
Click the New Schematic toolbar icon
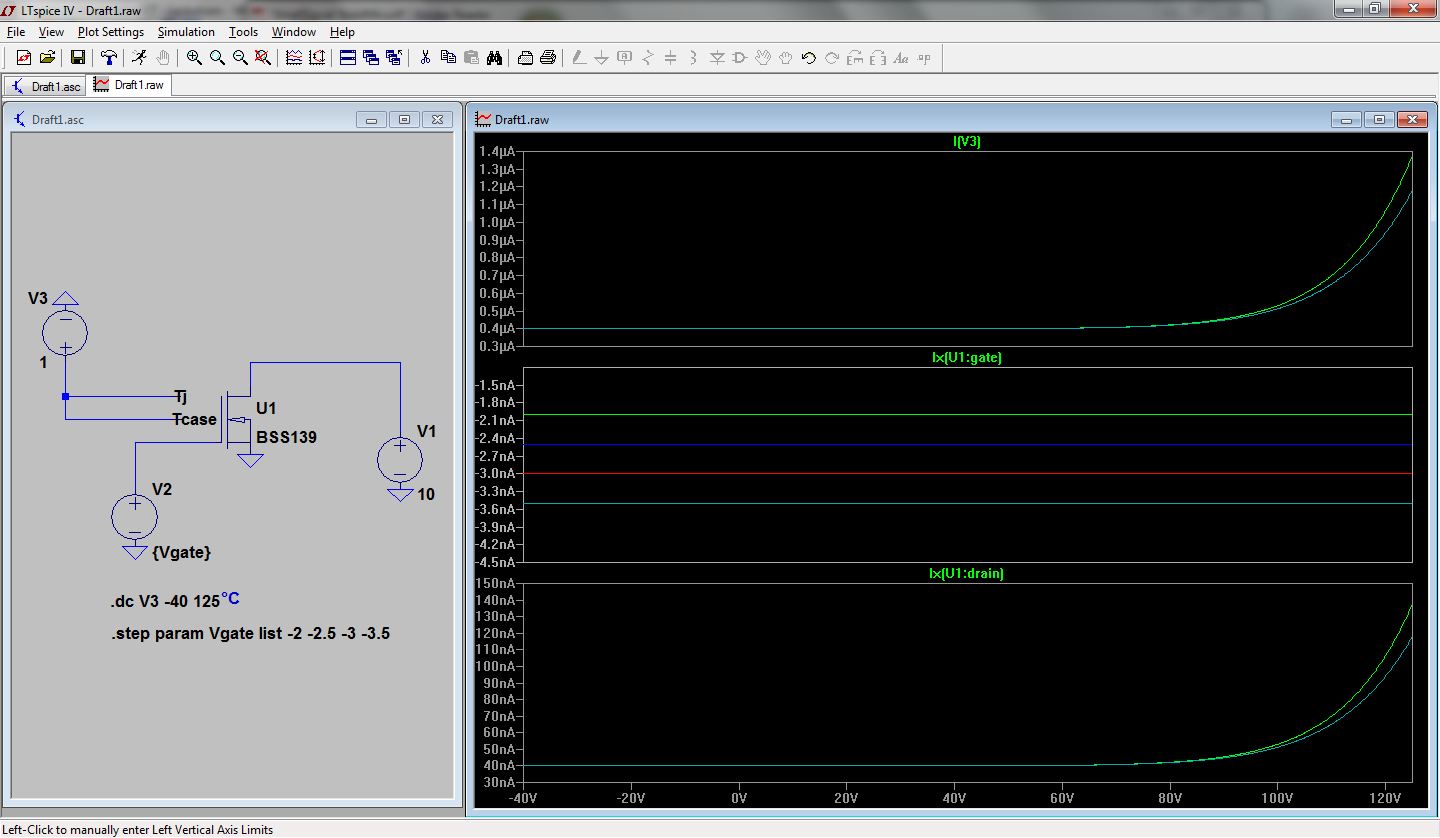[24, 58]
